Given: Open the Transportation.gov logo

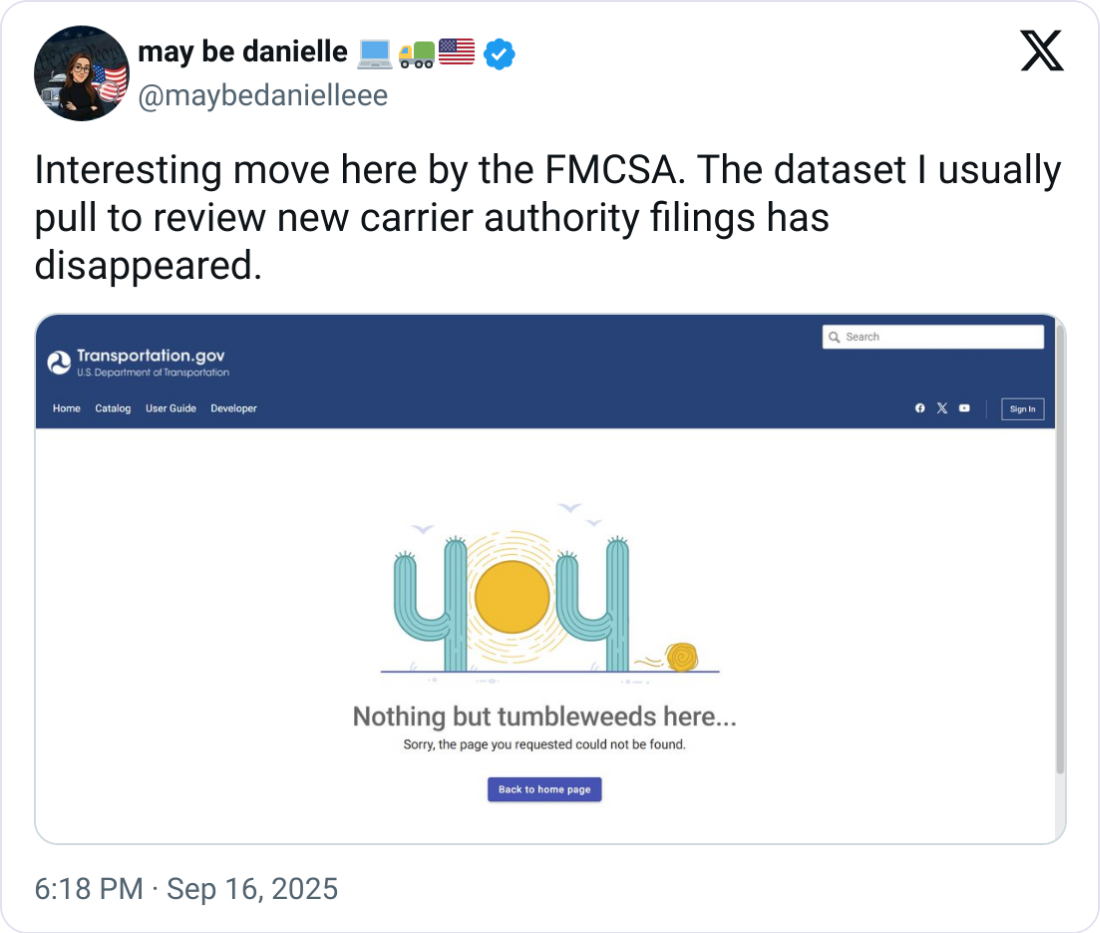Looking at the screenshot, I should point(138,363).
